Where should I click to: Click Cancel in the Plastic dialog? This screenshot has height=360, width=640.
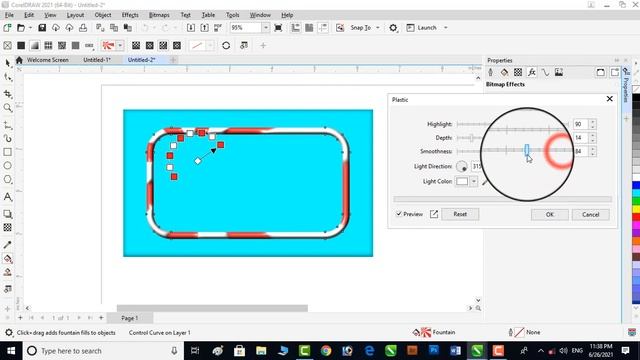click(590, 214)
